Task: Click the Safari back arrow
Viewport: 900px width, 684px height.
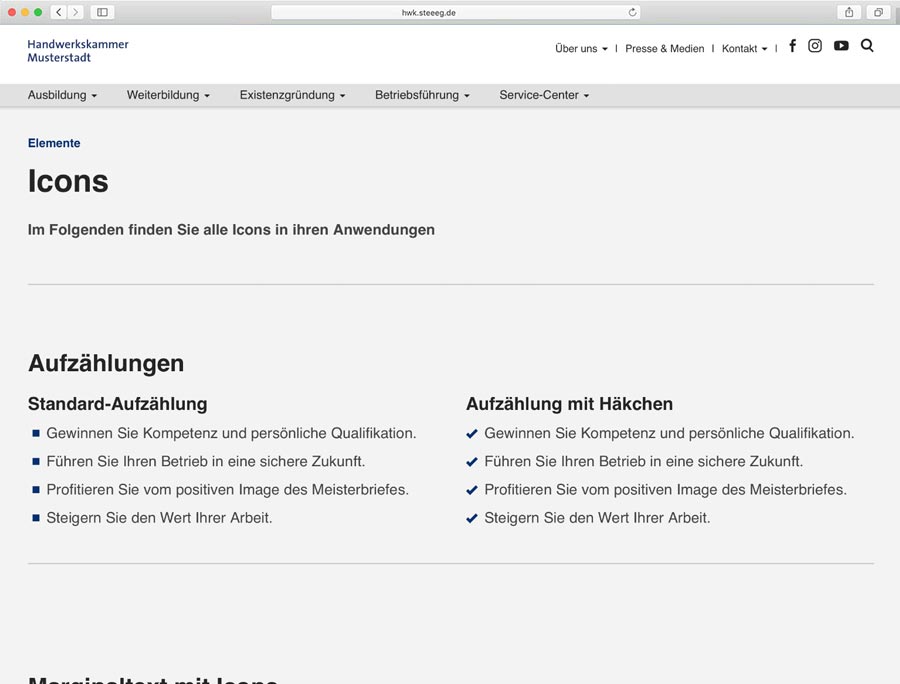Action: pyautogui.click(x=59, y=12)
